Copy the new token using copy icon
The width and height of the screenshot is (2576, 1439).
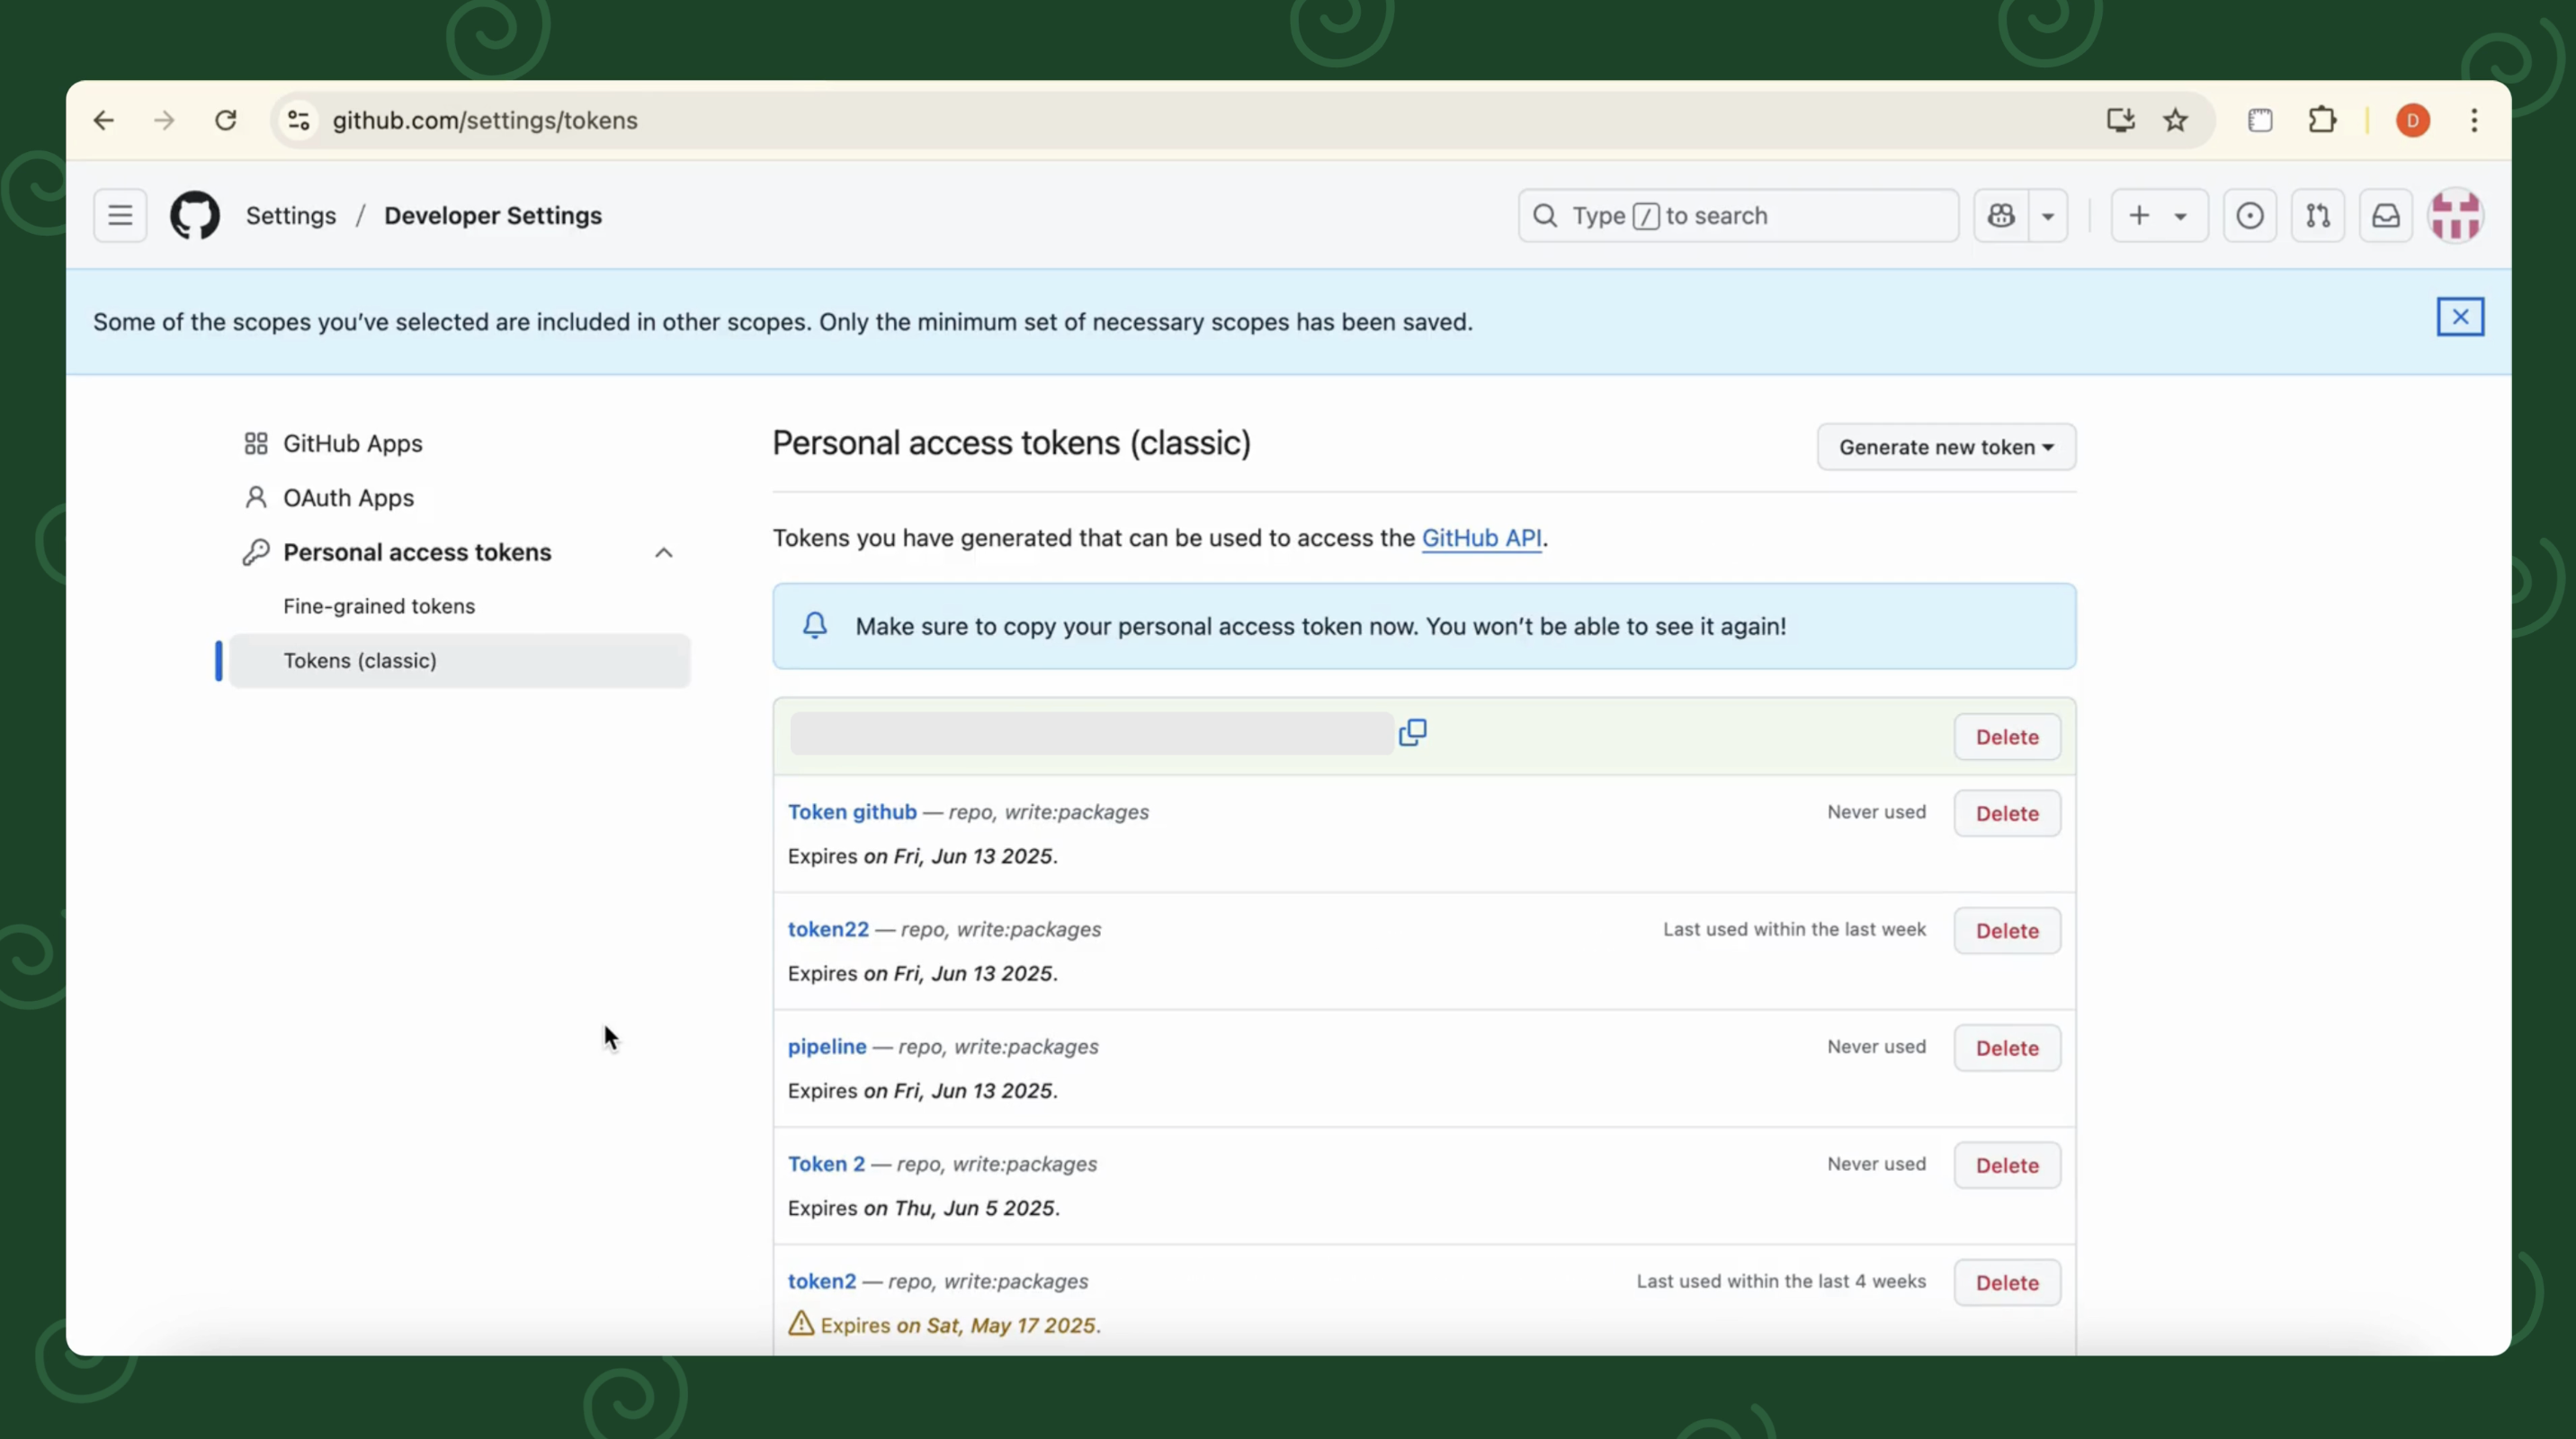coord(1413,732)
